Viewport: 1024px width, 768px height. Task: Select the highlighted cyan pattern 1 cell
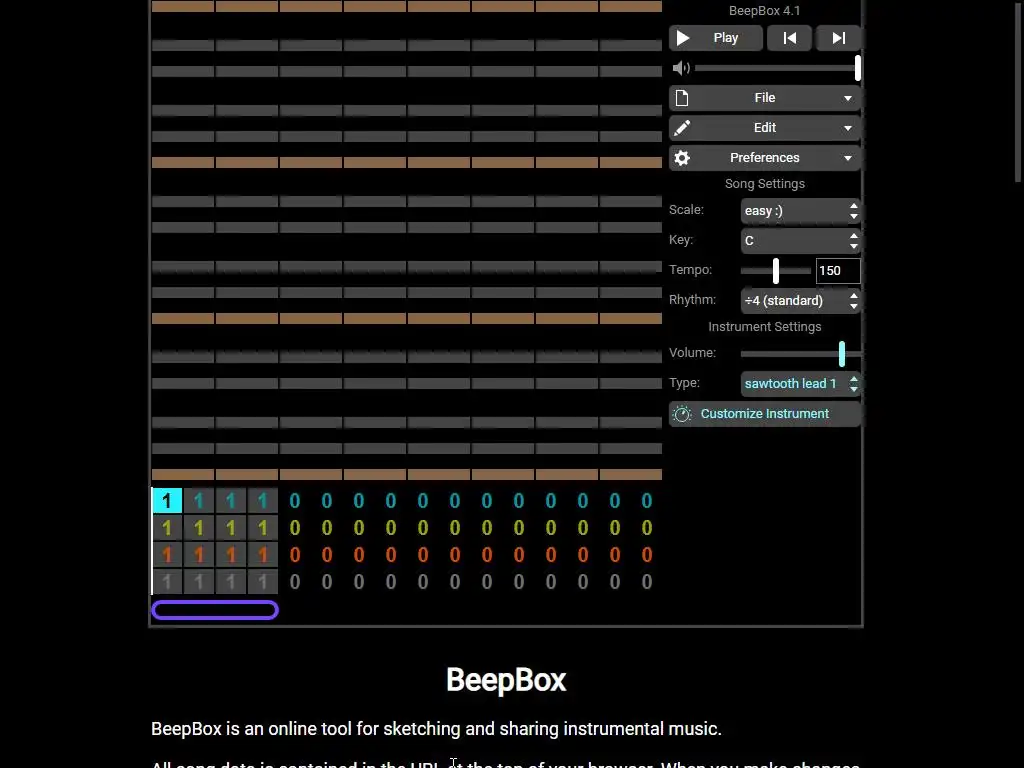coord(167,501)
